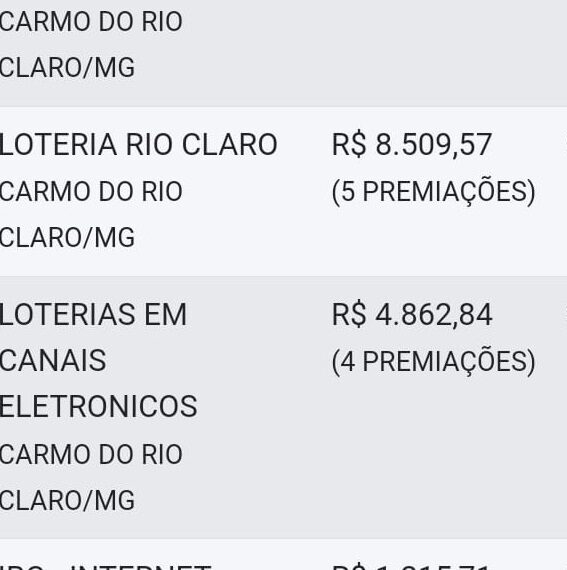Click the LOTERIAS EM text line
The height and width of the screenshot is (570, 567).
93,314
